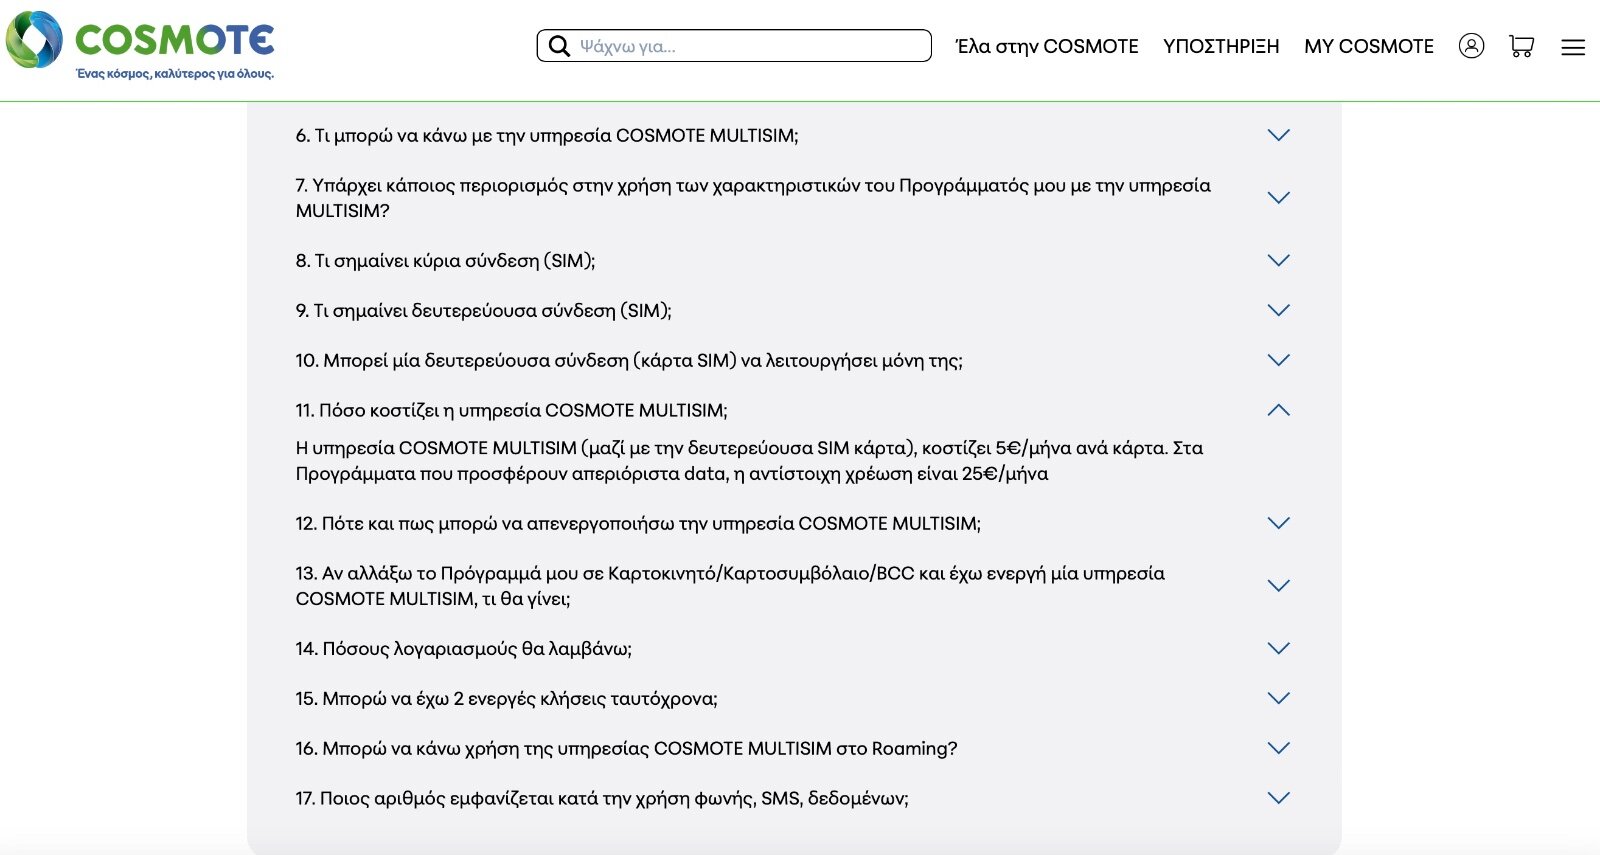This screenshot has height=855, width=1600.
Task: Click question text "16. Μπορώ να κάνω χρήση... στο Roaming?"
Action: (626, 749)
